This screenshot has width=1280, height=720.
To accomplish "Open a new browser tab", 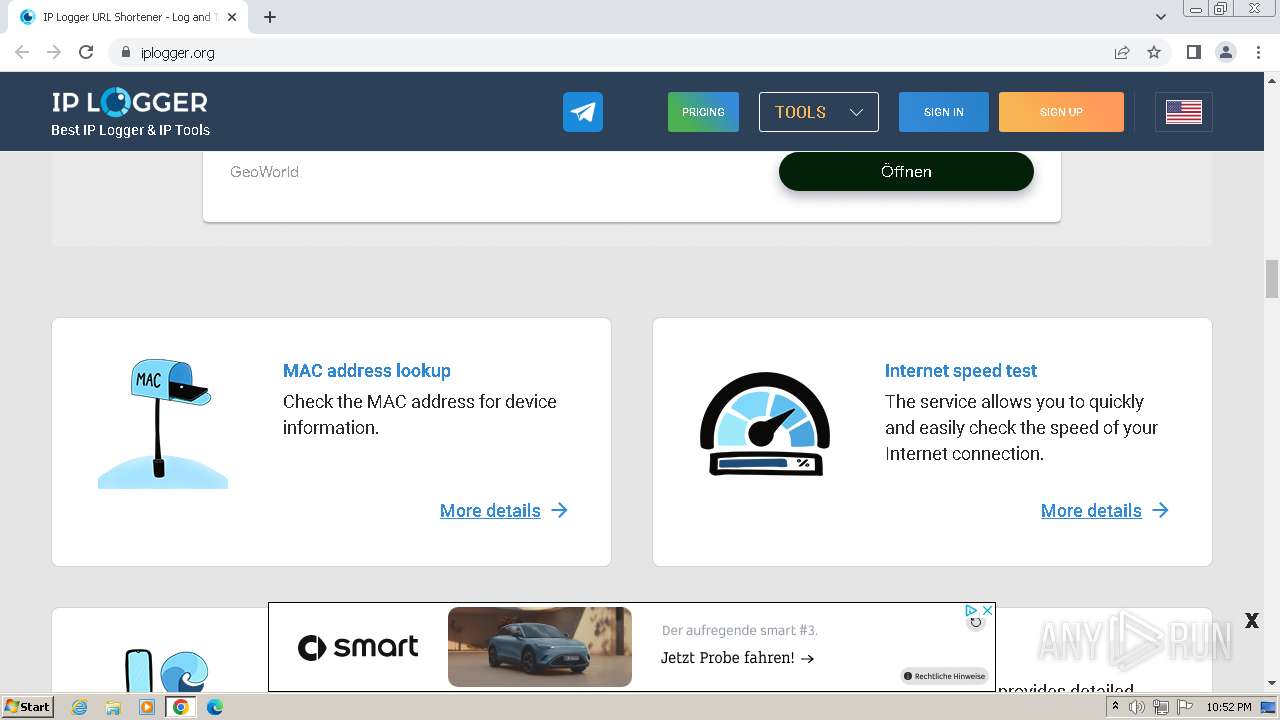I will point(270,17).
